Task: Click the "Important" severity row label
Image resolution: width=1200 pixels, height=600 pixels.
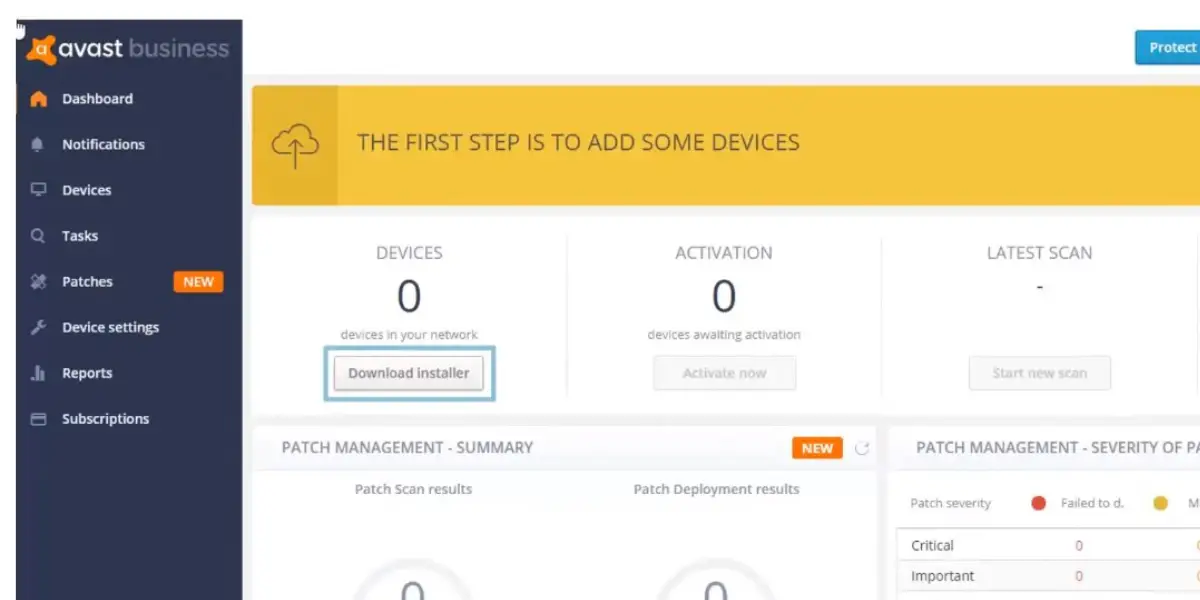Action: pos(942,576)
